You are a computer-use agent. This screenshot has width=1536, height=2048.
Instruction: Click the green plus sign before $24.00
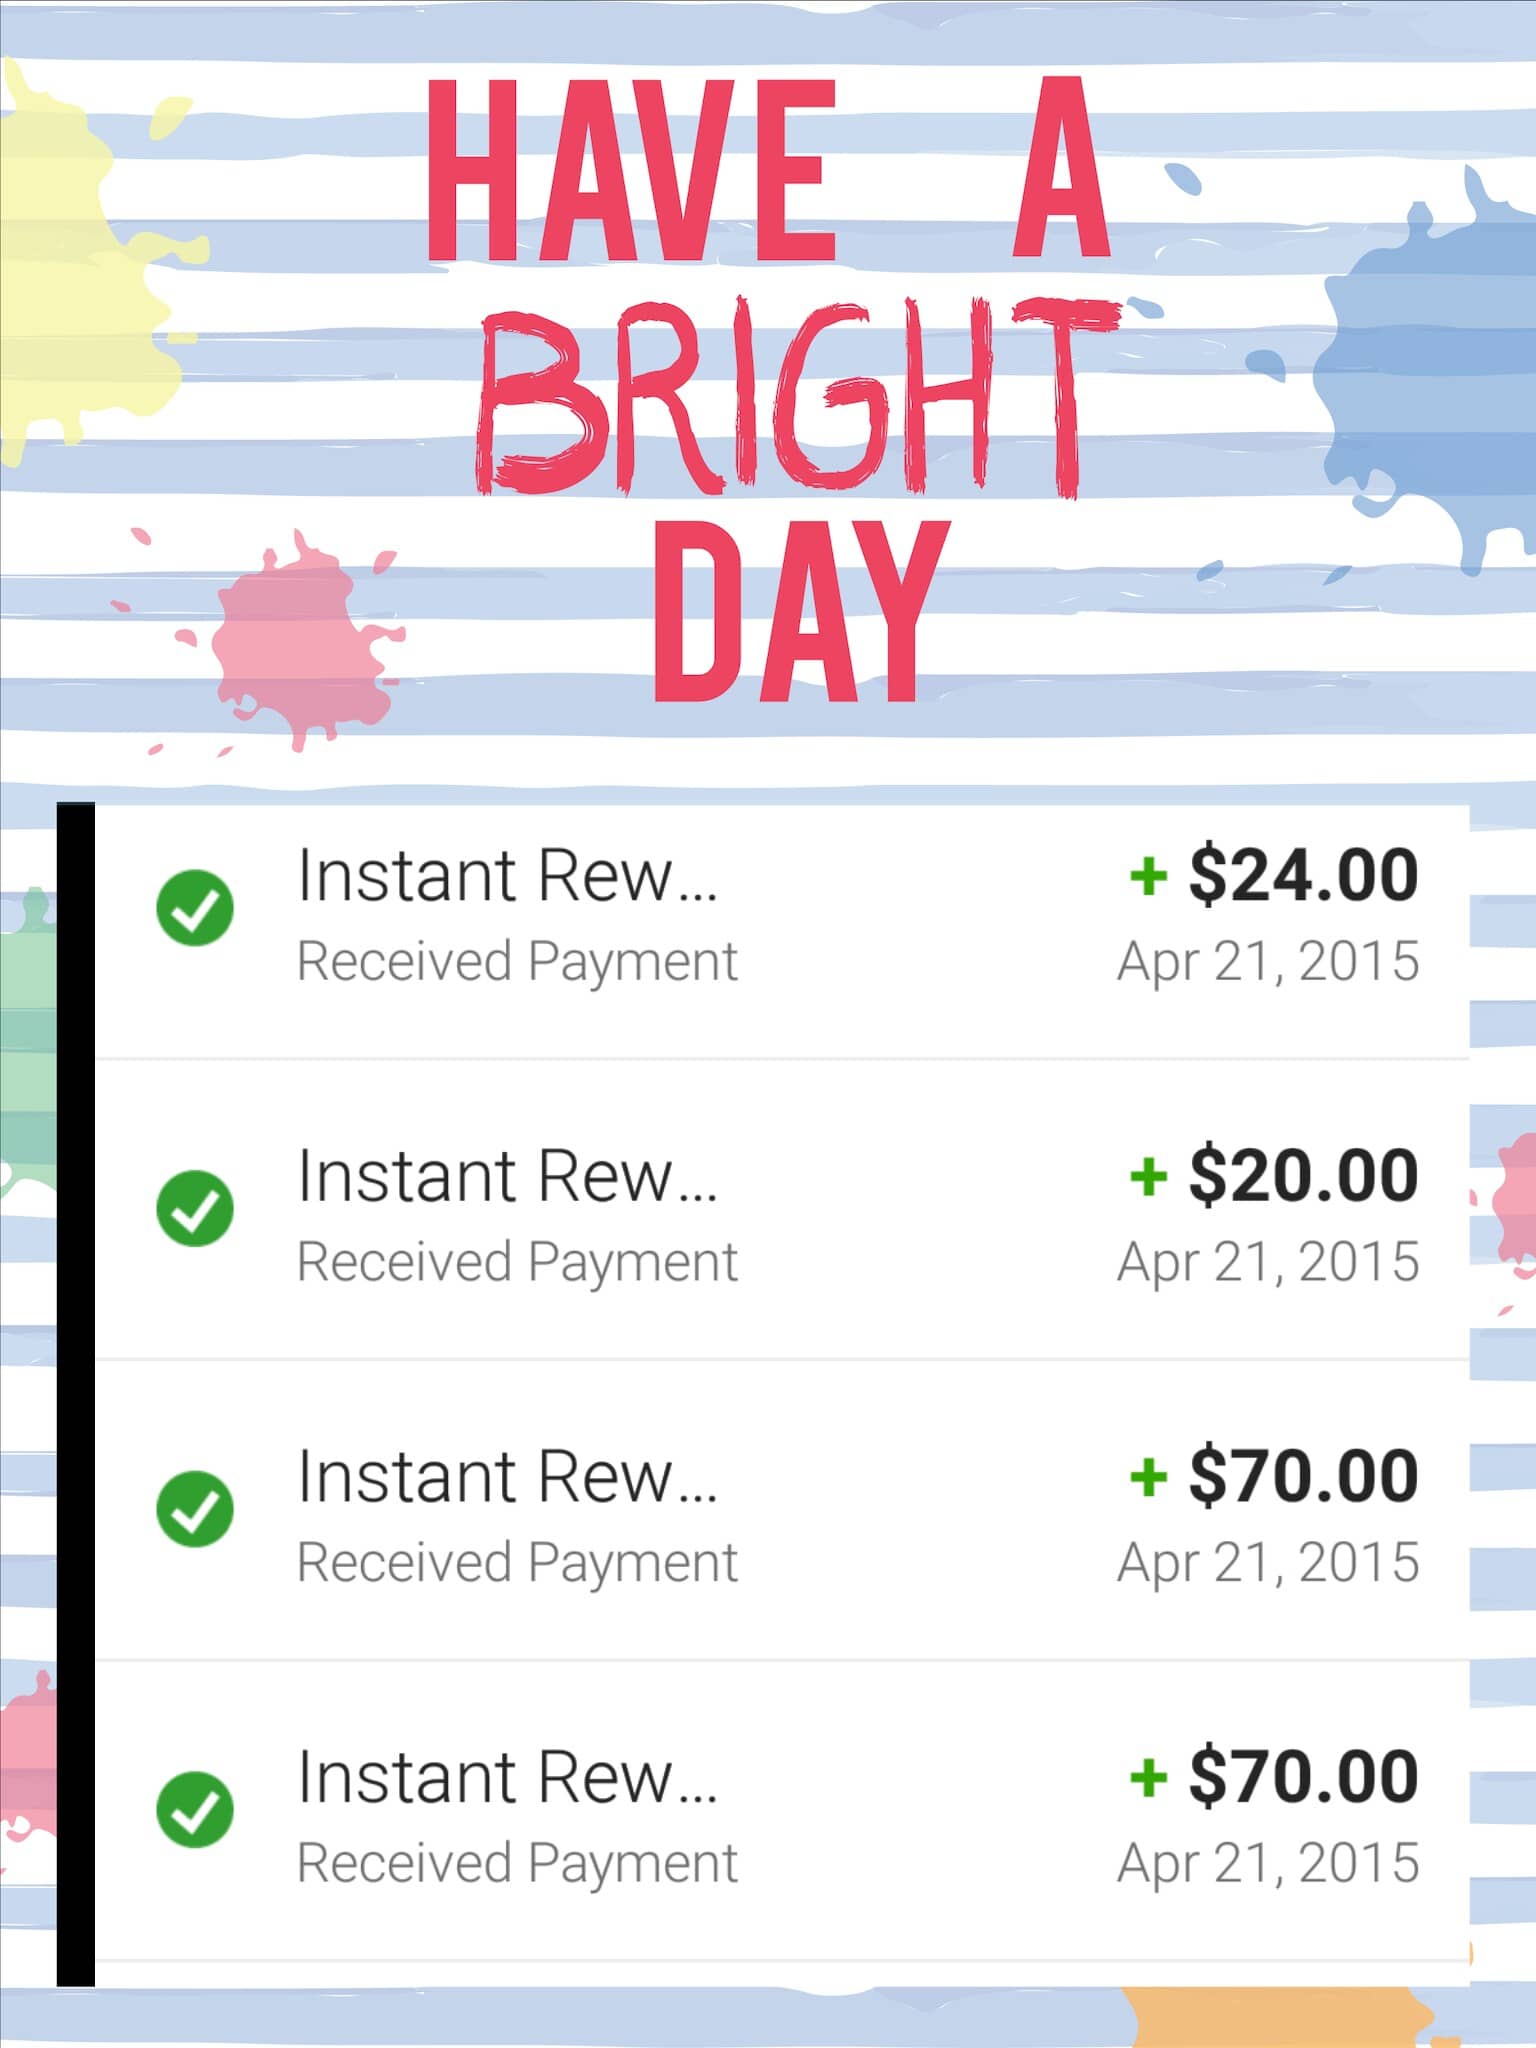pyautogui.click(x=1148, y=876)
